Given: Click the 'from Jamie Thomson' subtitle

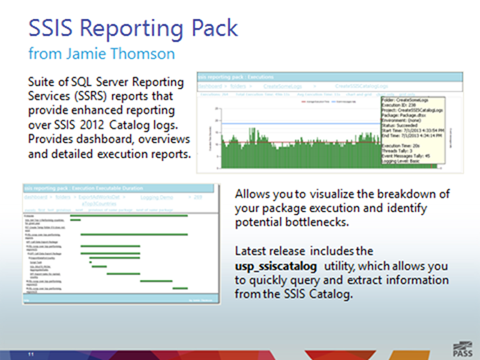Looking at the screenshot, I should point(102,54).
